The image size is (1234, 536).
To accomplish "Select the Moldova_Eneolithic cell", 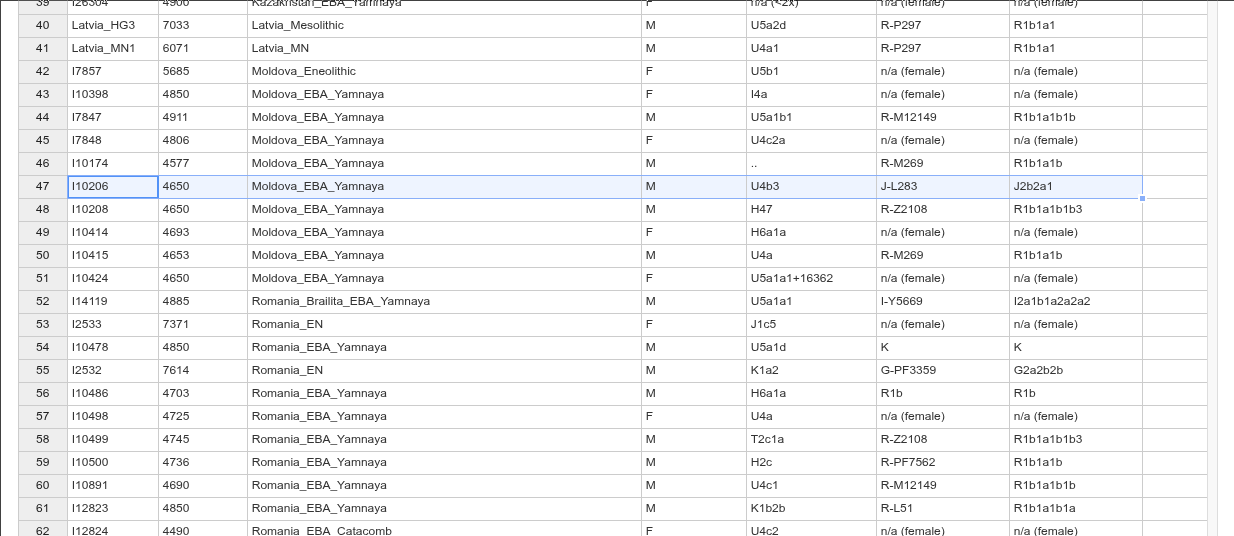I will tap(444, 71).
